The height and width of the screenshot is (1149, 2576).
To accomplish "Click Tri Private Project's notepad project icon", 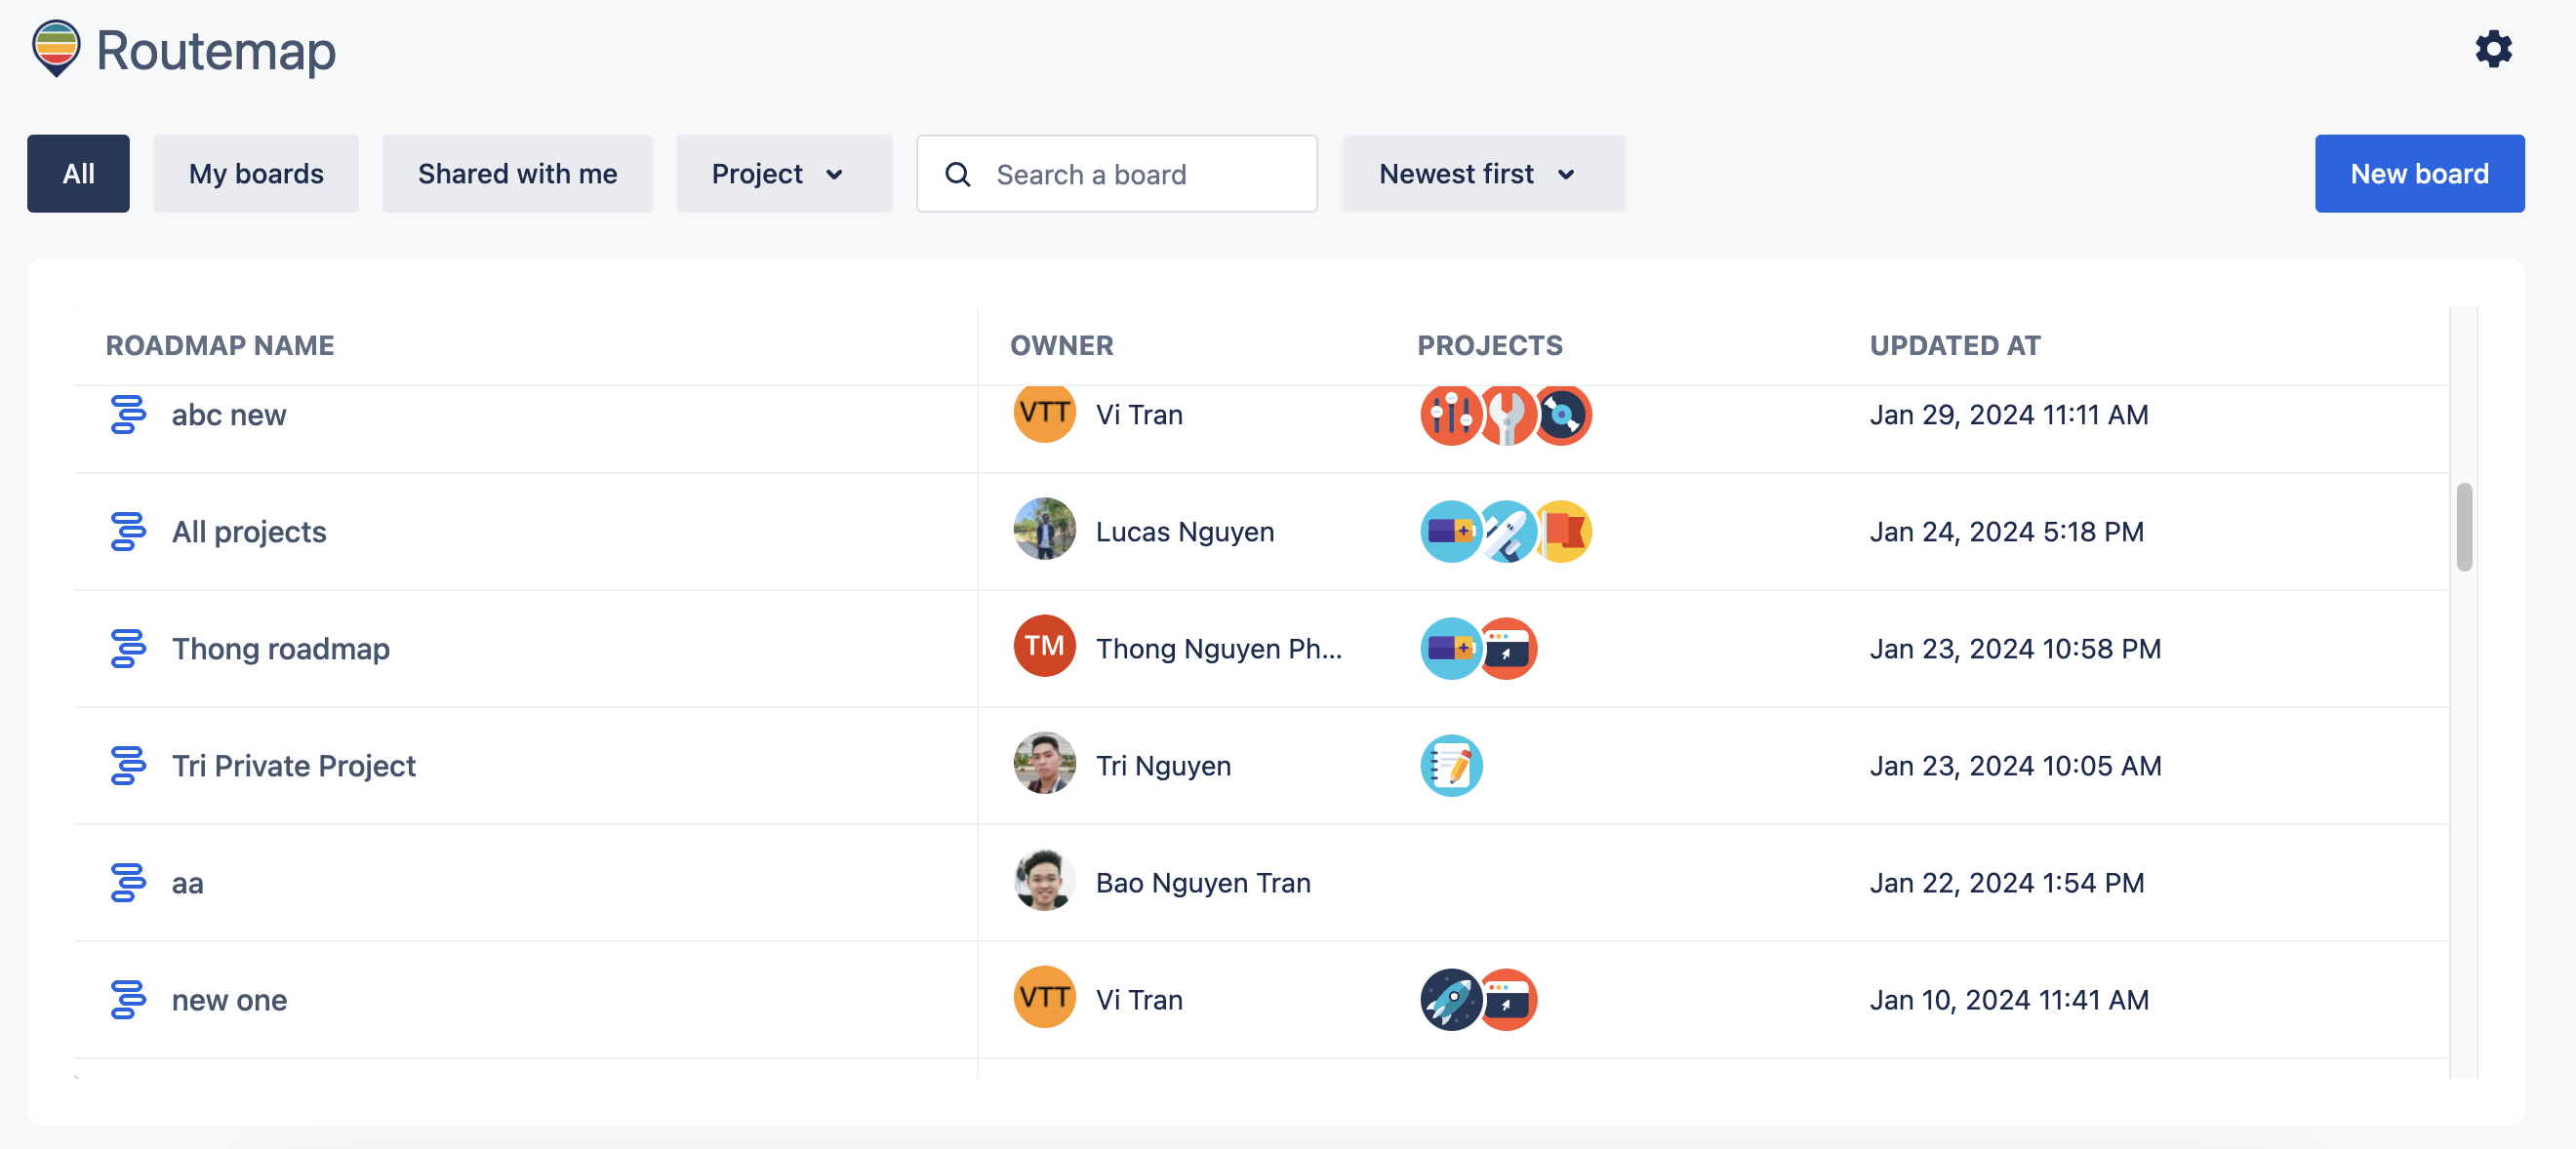I will tap(1450, 766).
